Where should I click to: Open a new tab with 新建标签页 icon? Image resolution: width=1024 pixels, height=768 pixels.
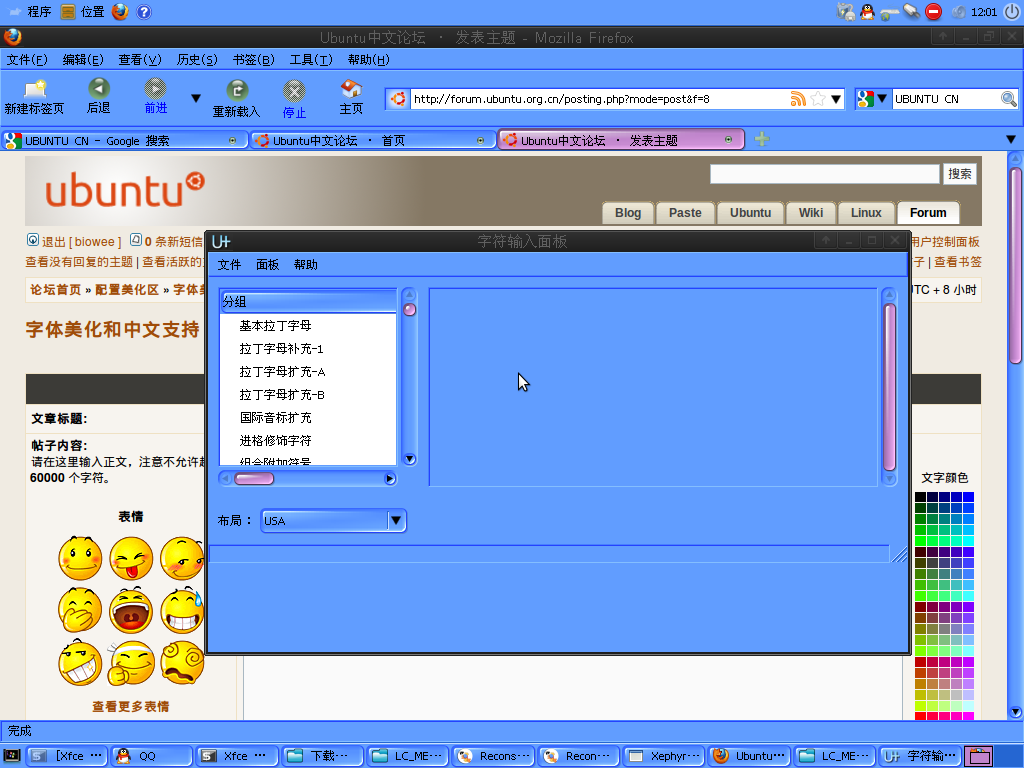tap(34, 89)
